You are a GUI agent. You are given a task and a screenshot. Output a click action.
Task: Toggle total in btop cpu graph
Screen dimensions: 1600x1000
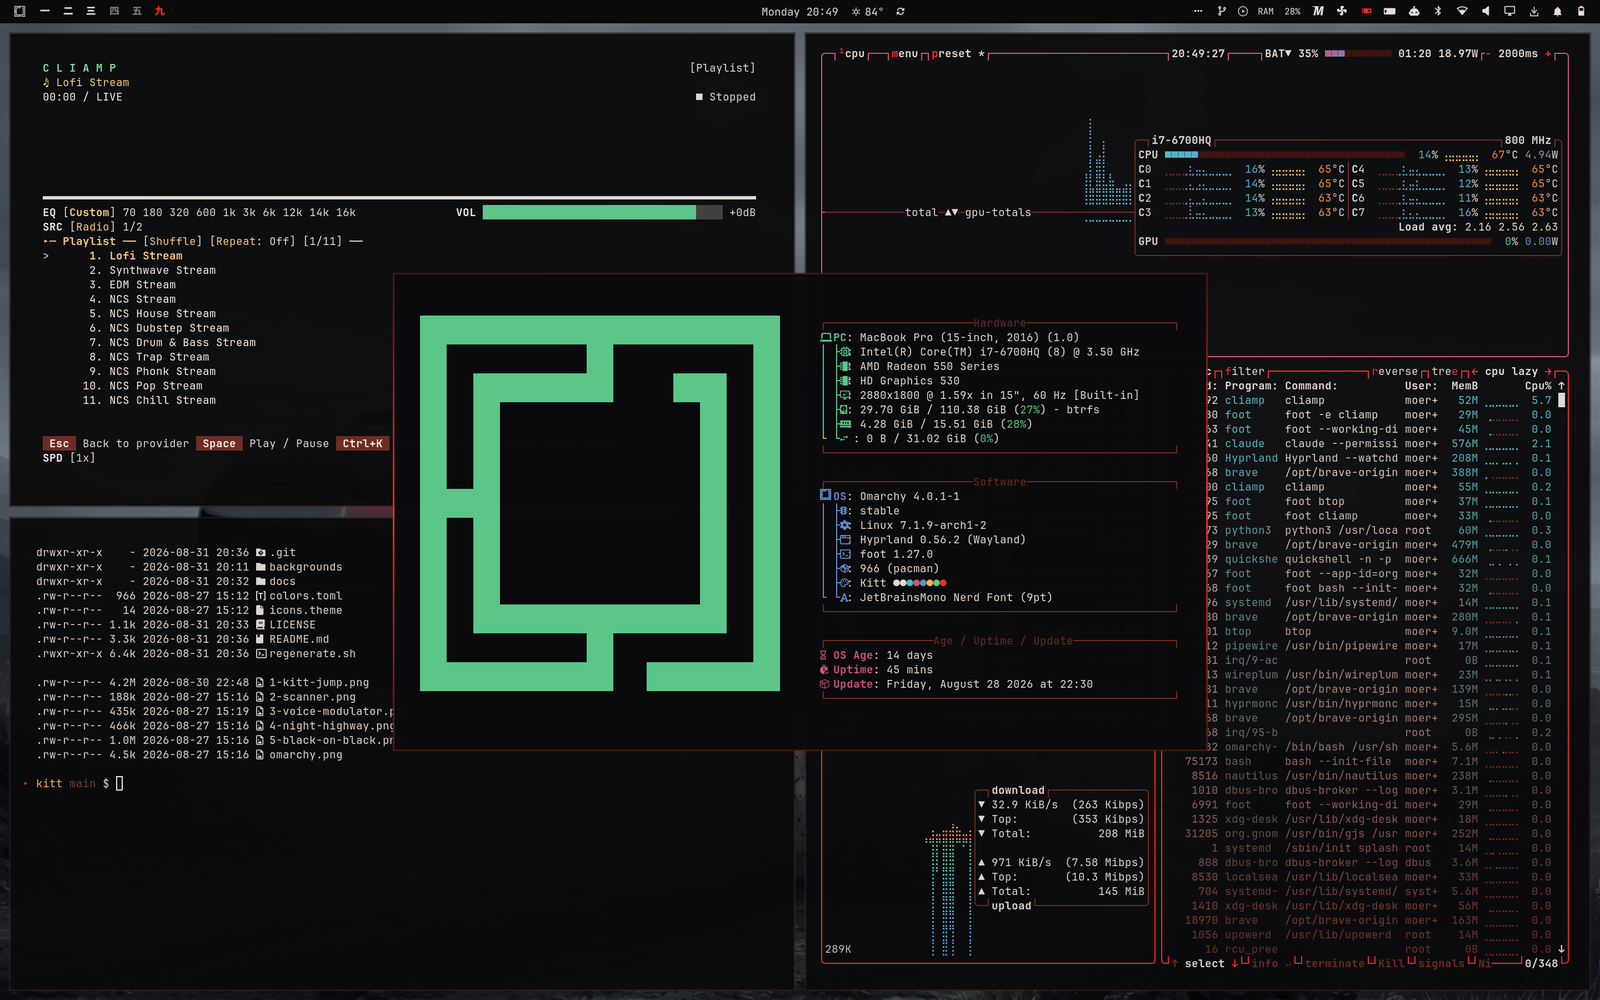[921, 212]
